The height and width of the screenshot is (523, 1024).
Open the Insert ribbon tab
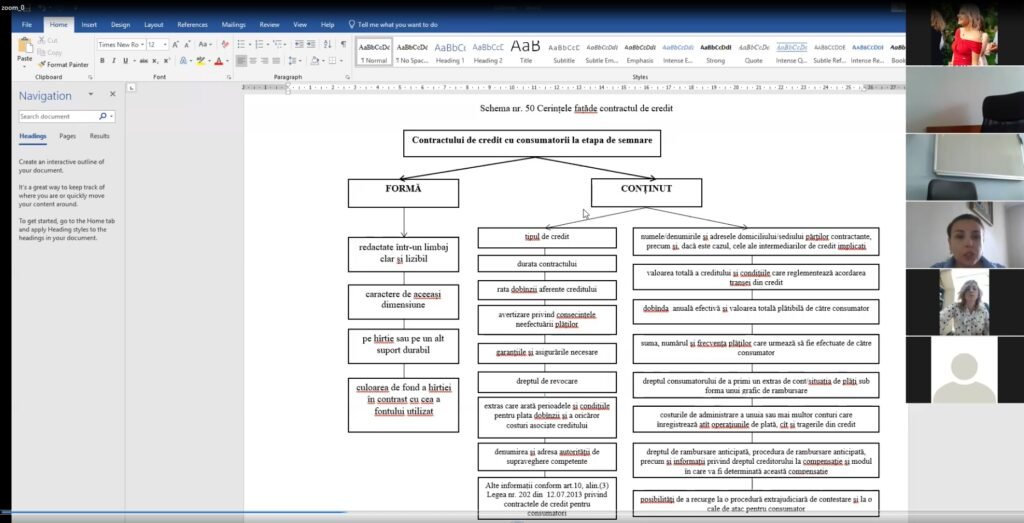[89, 25]
